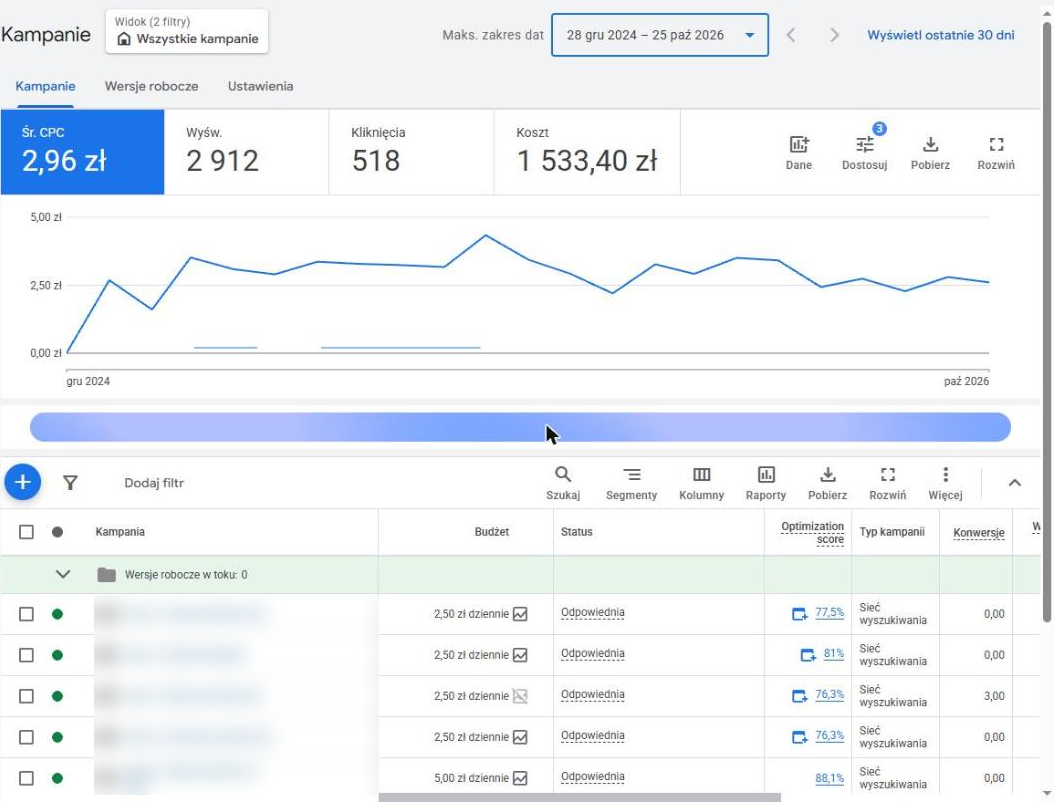
Task: Select the Kliknięcia metric card
Action: pyautogui.click(x=411, y=152)
